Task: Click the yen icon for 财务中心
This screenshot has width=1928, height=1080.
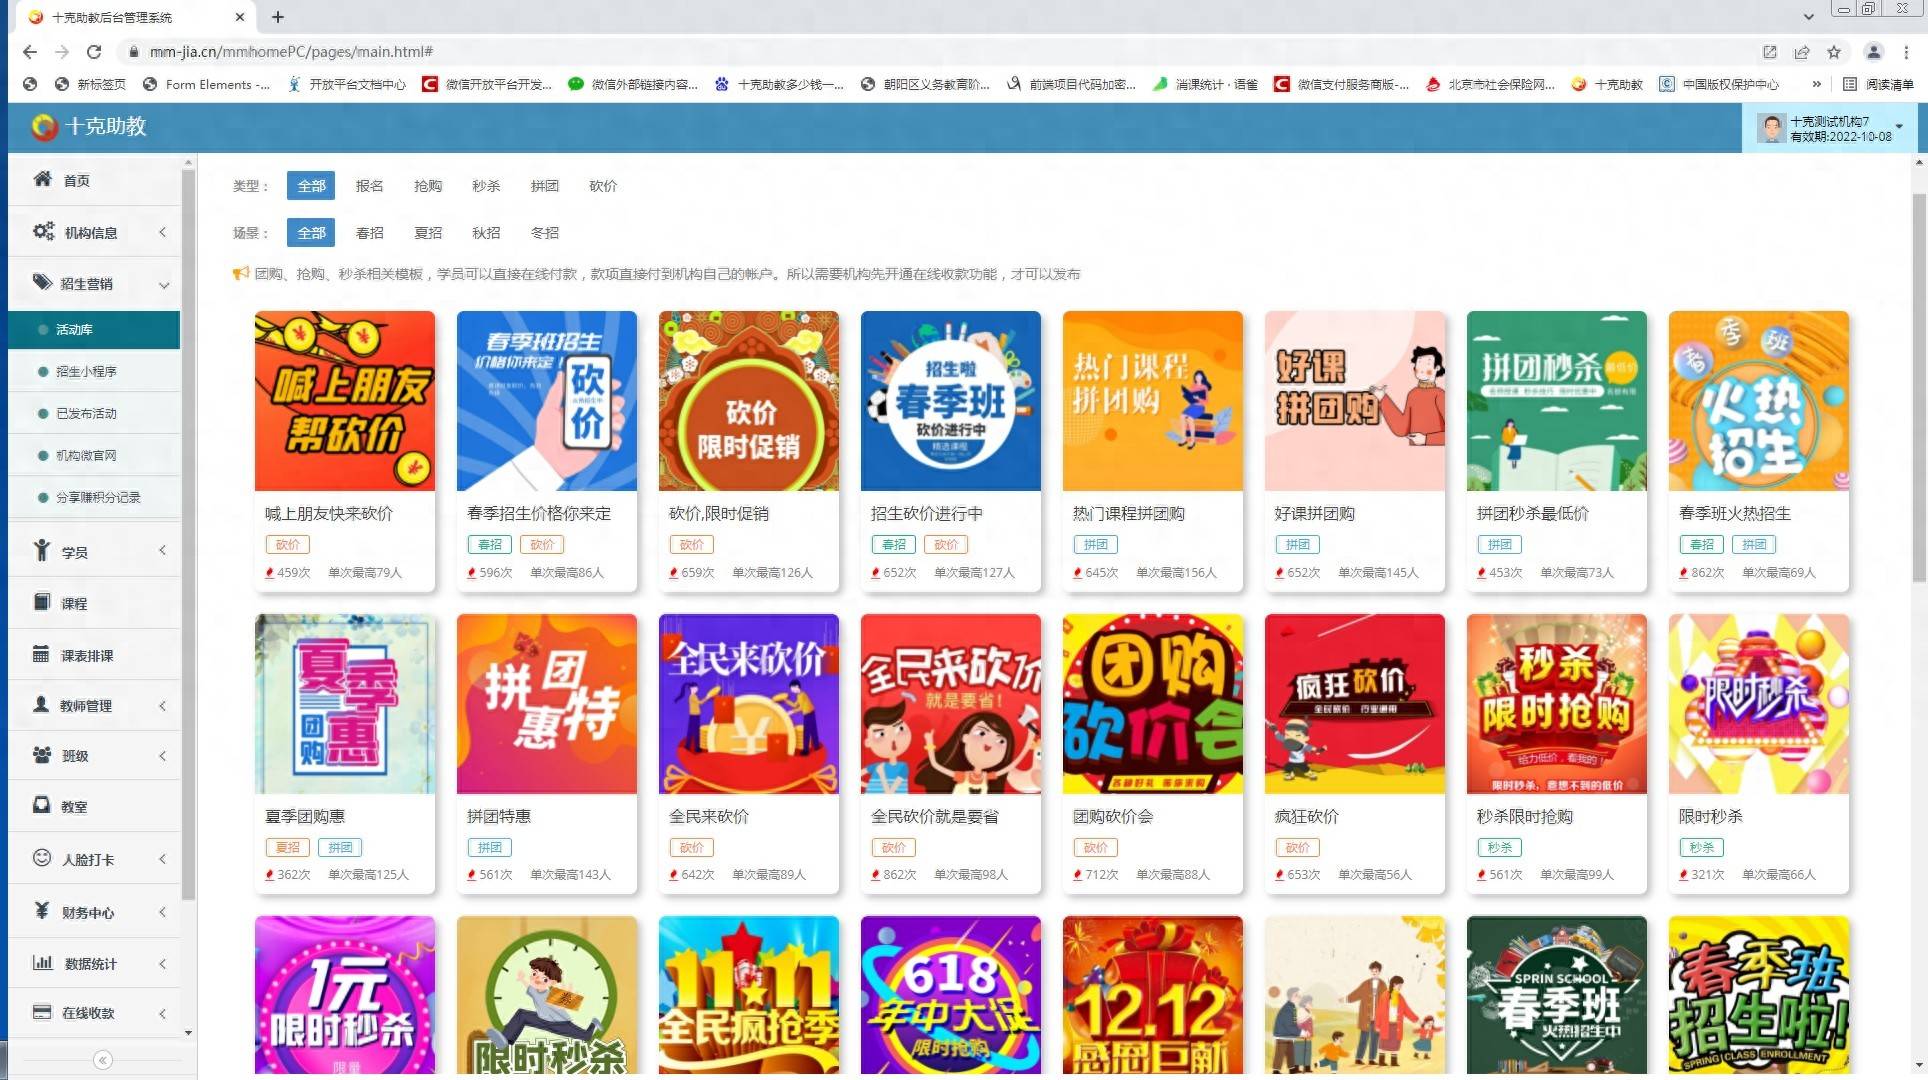Action: 42,910
